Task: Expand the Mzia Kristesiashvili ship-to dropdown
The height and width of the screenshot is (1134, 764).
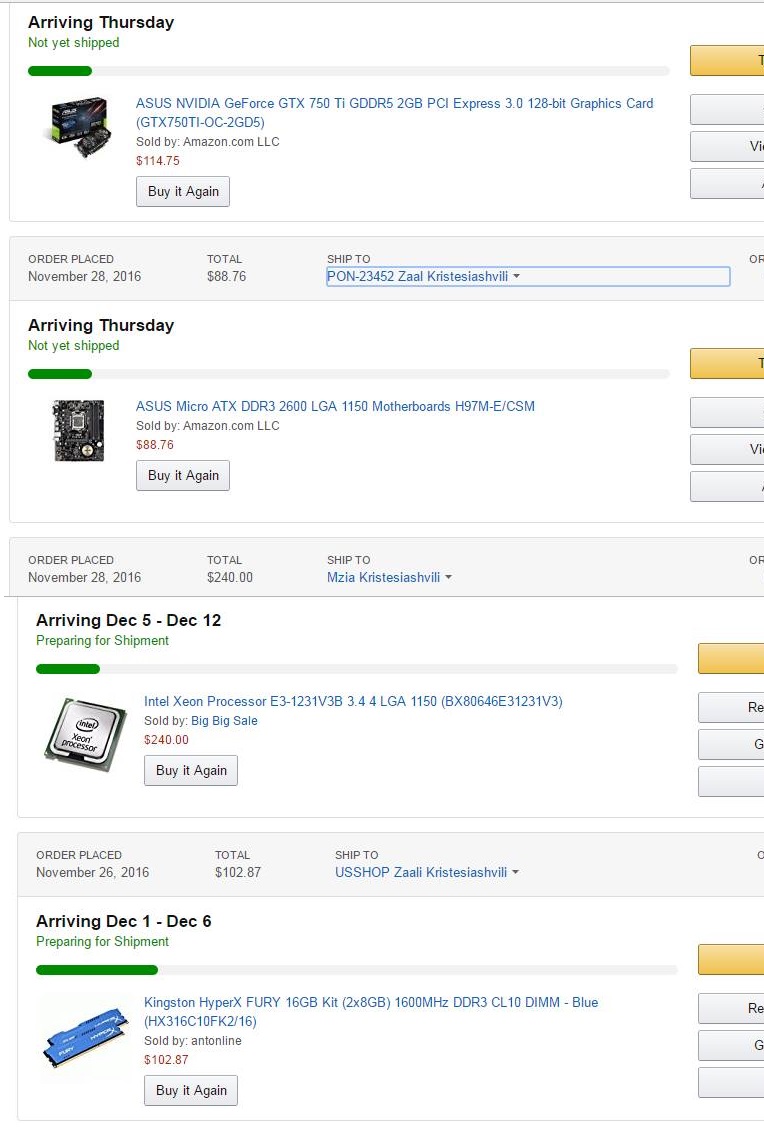Action: 389,577
